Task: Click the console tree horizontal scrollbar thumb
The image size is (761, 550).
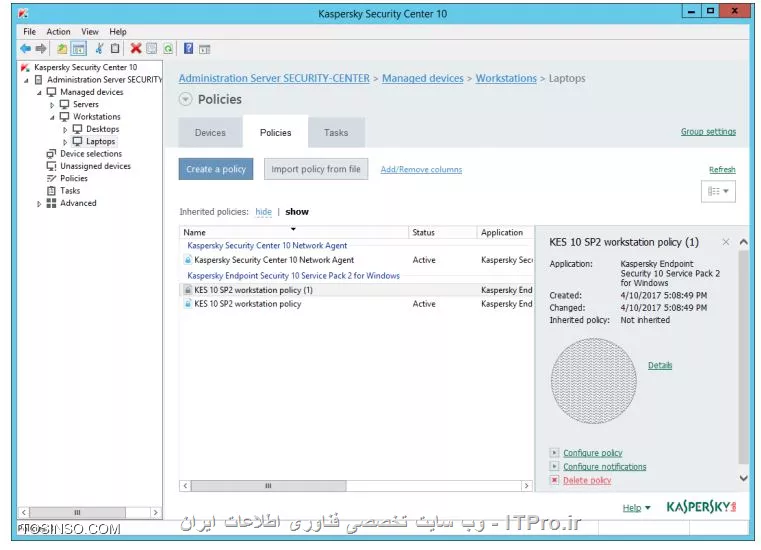Action: tap(77, 512)
